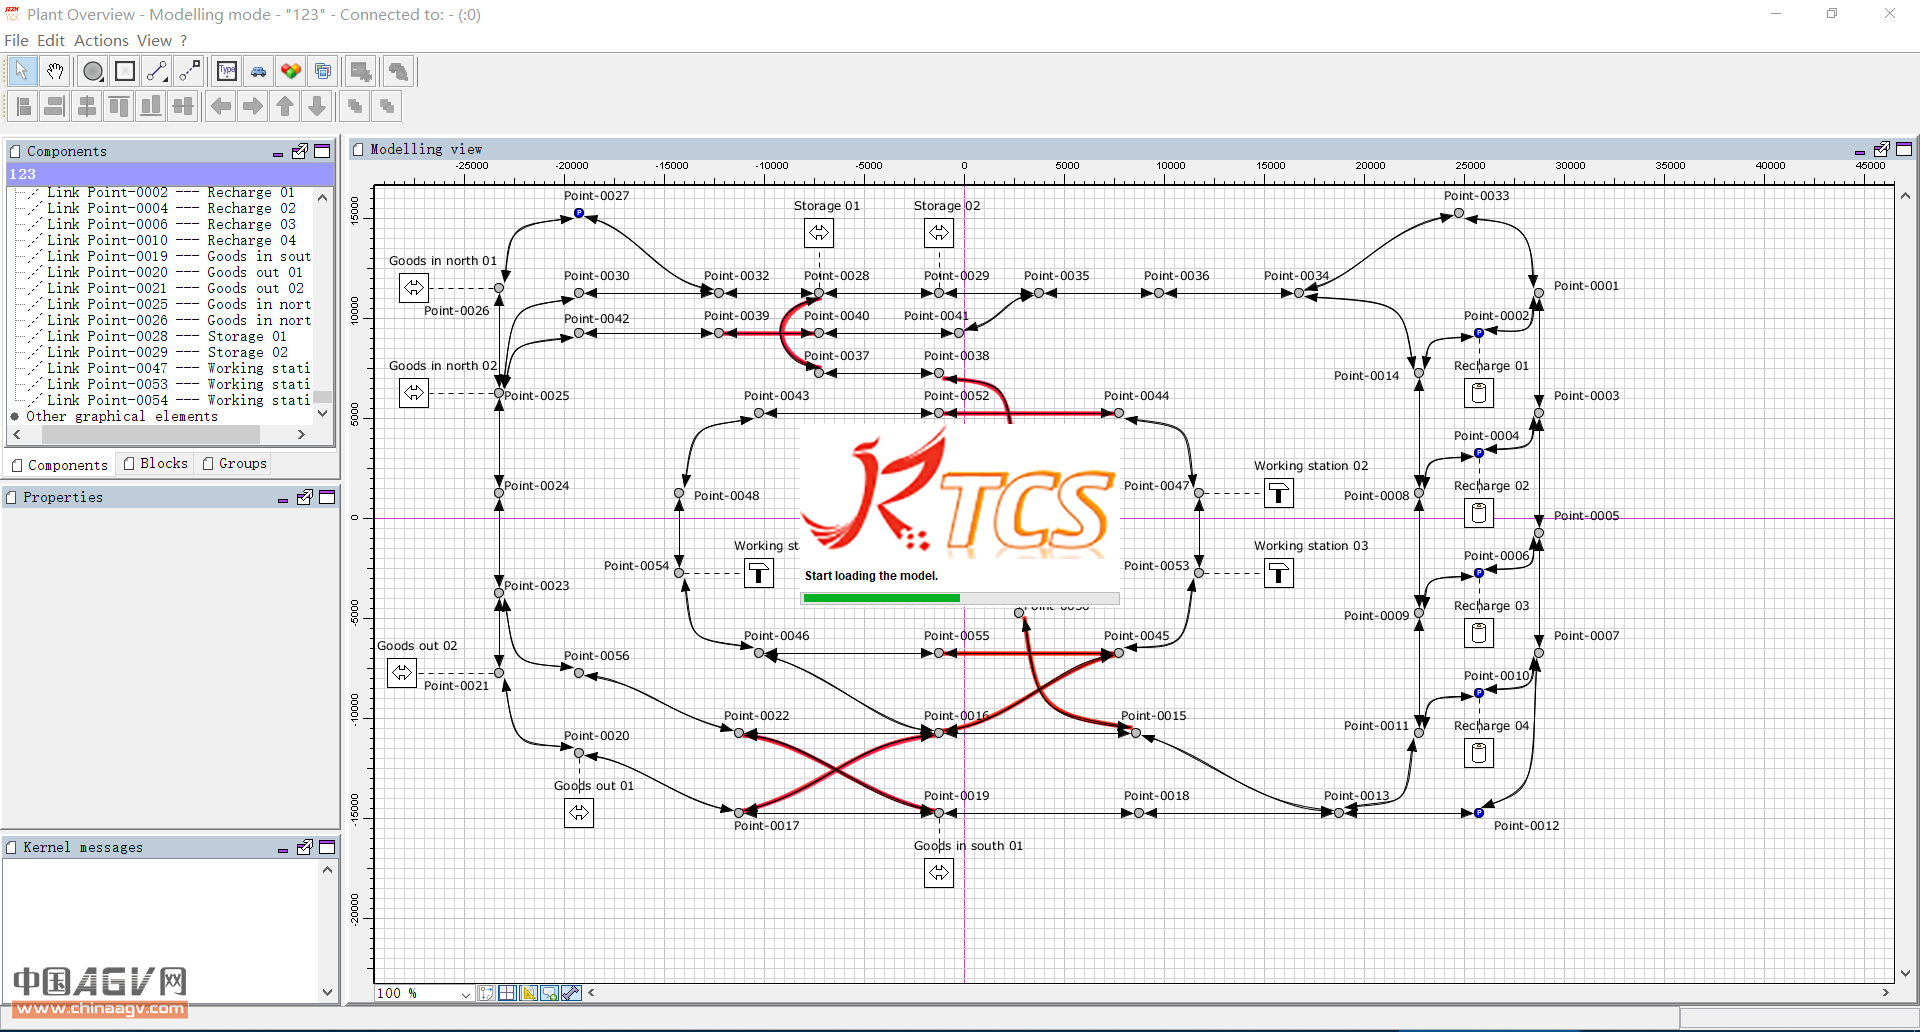Click the align horizontal center icon
The image size is (1920, 1032).
click(87, 106)
